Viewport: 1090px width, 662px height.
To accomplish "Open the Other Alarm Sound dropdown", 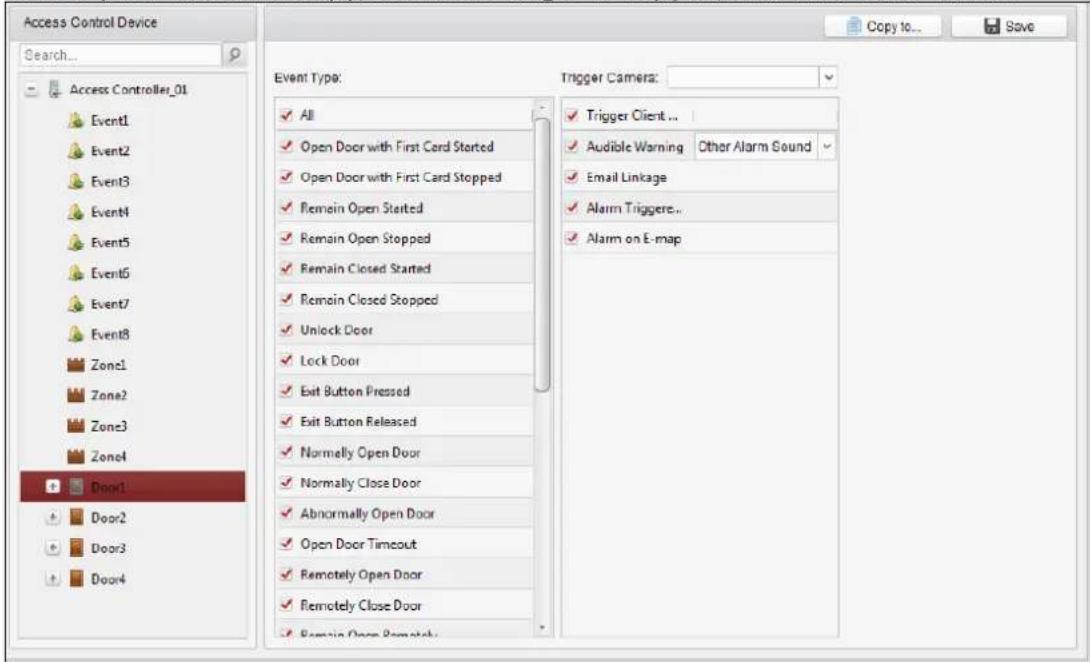I will pyautogui.click(x=827, y=146).
